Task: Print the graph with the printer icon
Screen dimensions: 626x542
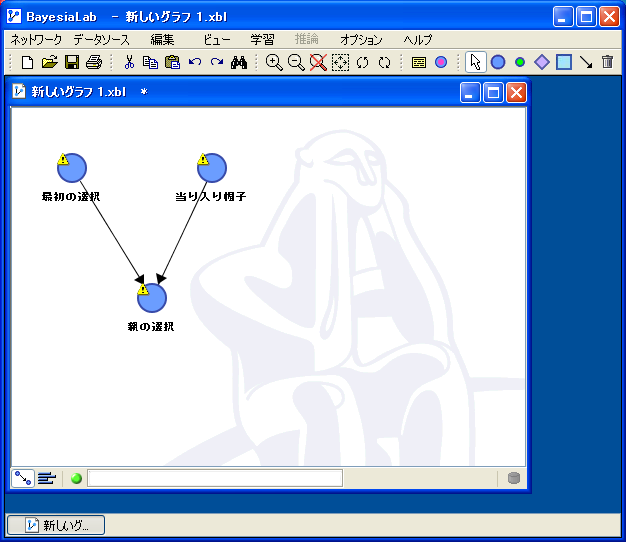Action: click(94, 62)
